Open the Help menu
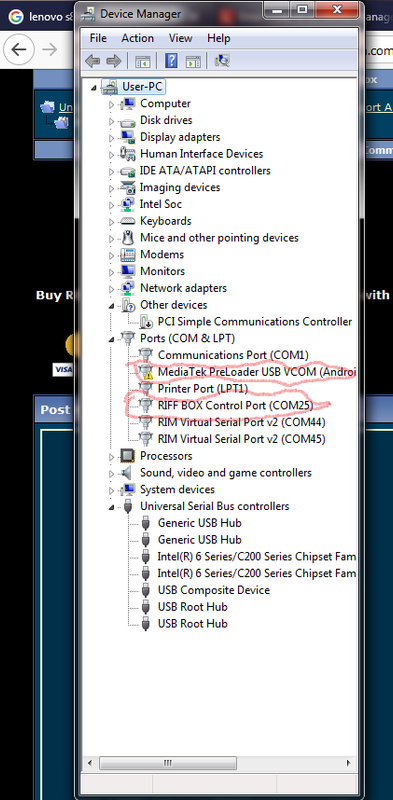 [218, 38]
